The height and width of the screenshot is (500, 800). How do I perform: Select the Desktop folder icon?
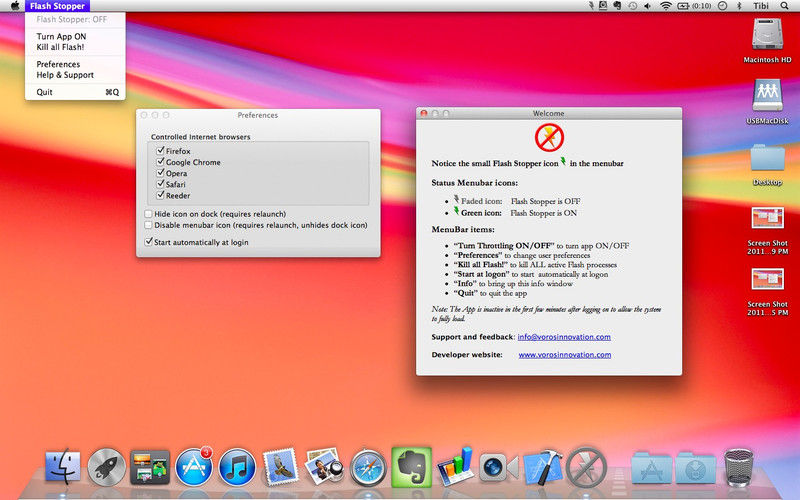[x=767, y=158]
